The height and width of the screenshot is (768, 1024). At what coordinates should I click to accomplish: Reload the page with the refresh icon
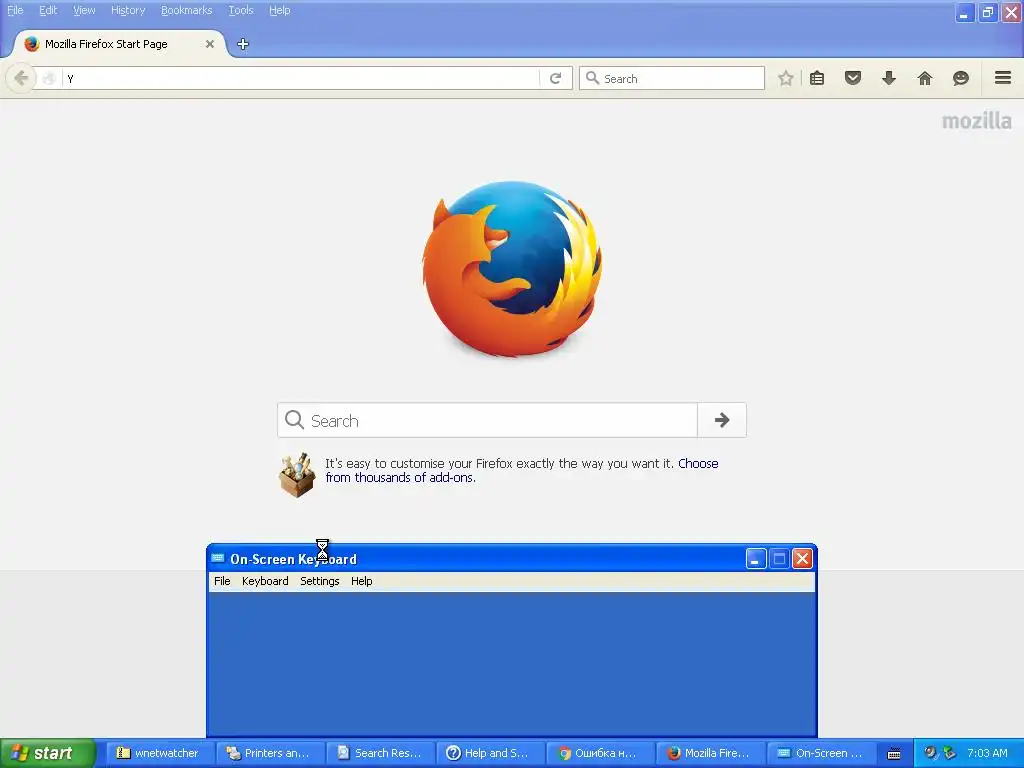click(556, 78)
